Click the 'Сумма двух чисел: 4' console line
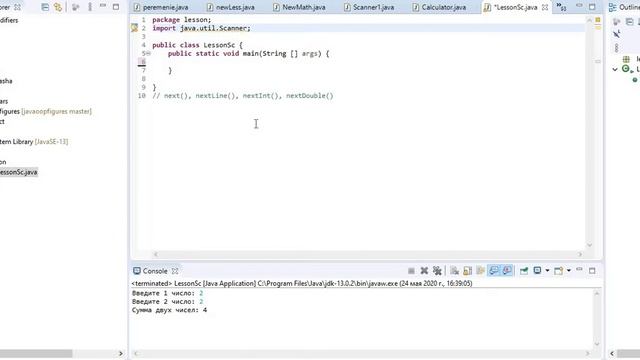This screenshot has height=360, width=640. [169, 310]
